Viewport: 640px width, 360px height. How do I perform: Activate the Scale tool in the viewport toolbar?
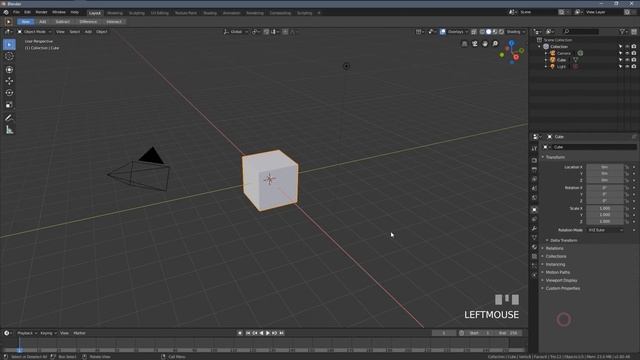(x=9, y=105)
